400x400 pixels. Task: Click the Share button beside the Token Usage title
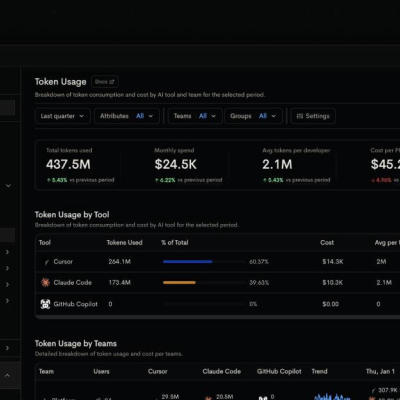point(105,82)
